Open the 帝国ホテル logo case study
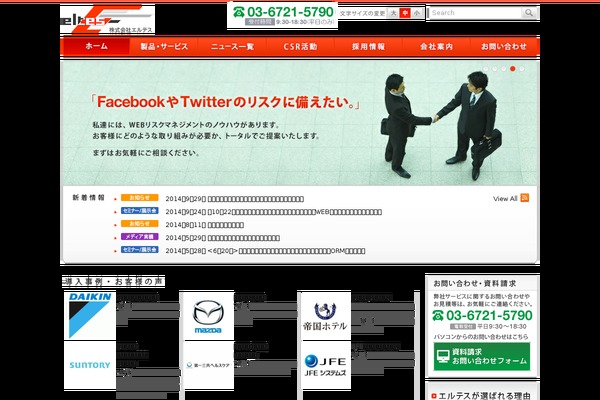This screenshot has width=600, height=400. pyautogui.click(x=325, y=316)
